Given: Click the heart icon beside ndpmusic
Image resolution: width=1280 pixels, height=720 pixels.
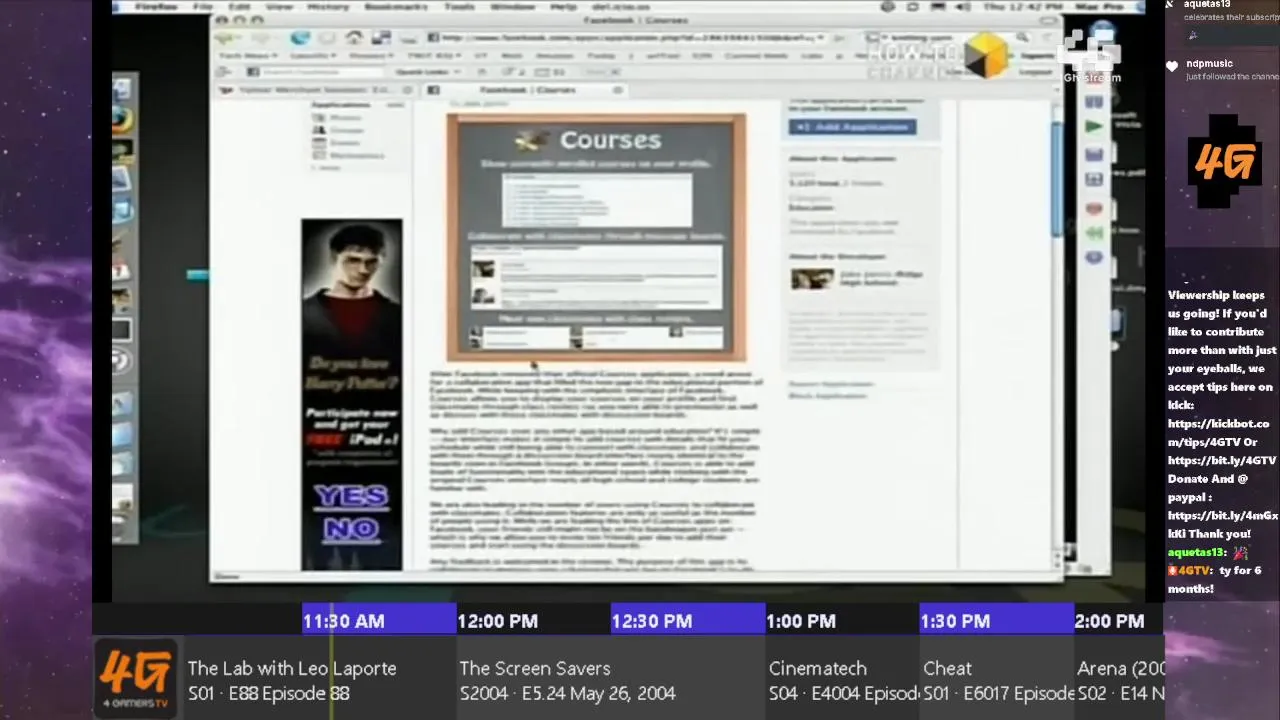Looking at the screenshot, I should point(1172,67).
